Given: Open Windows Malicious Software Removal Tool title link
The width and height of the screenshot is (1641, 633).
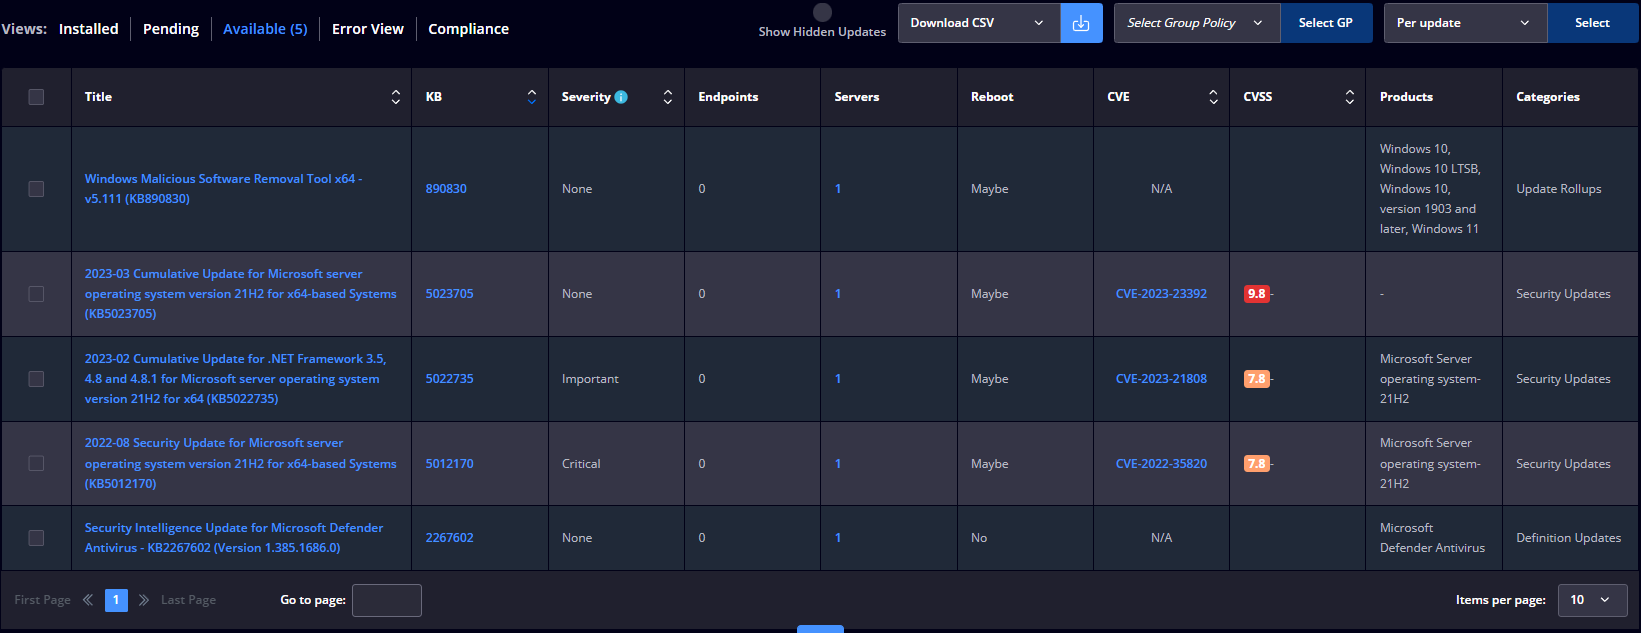Looking at the screenshot, I should pos(224,189).
